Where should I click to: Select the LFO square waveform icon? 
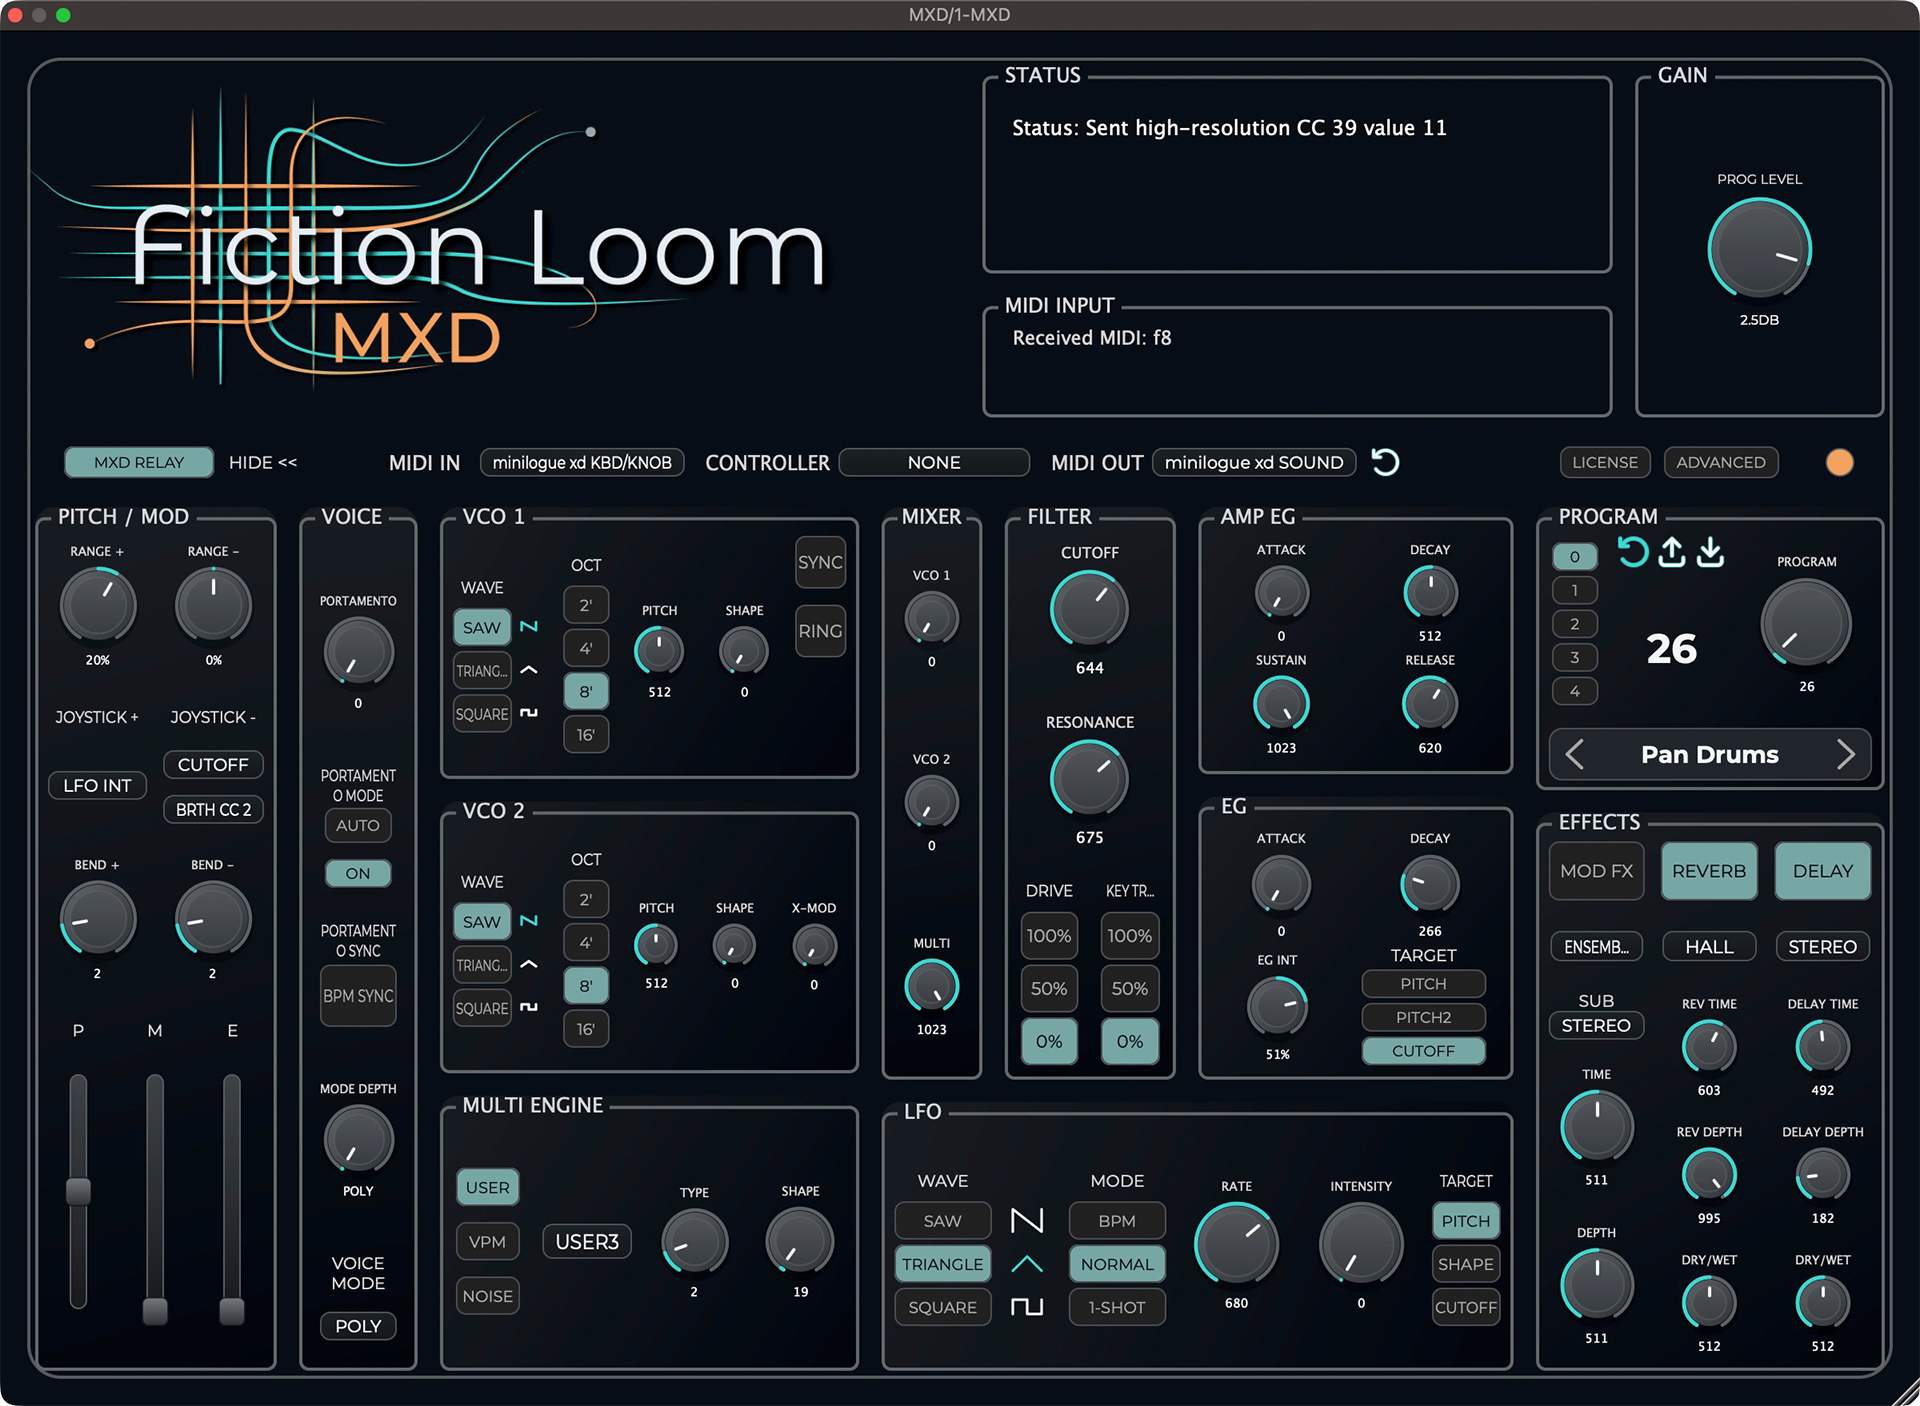(x=1027, y=1307)
